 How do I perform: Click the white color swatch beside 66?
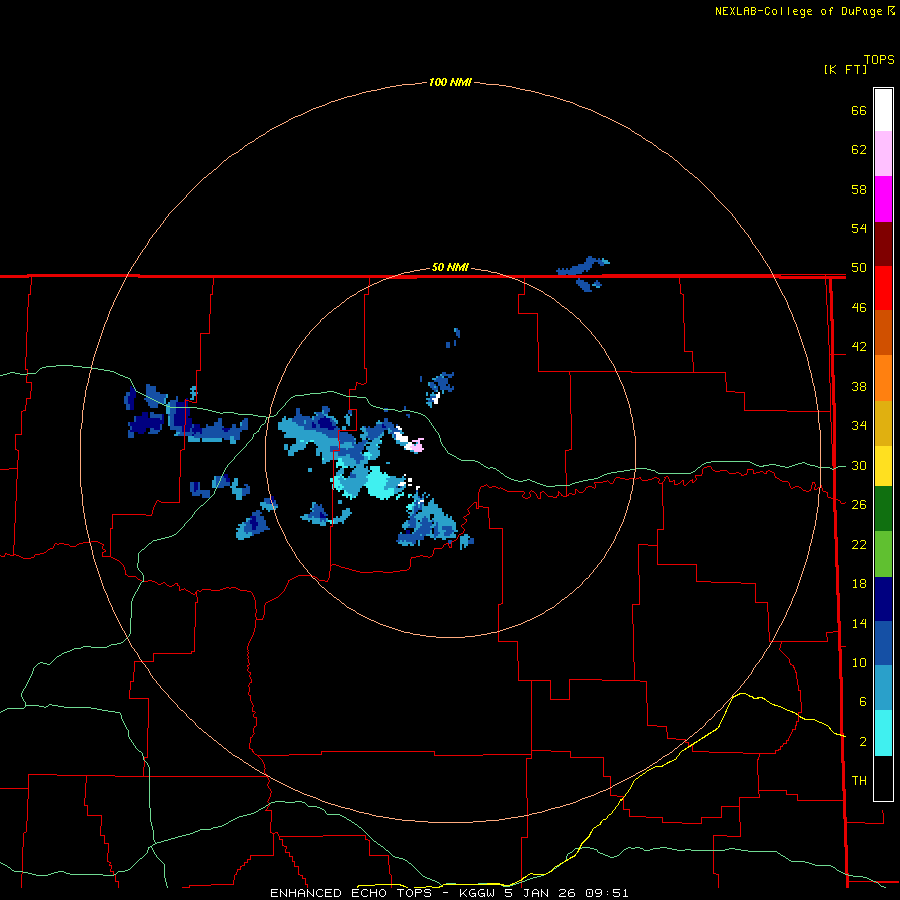pos(883,110)
